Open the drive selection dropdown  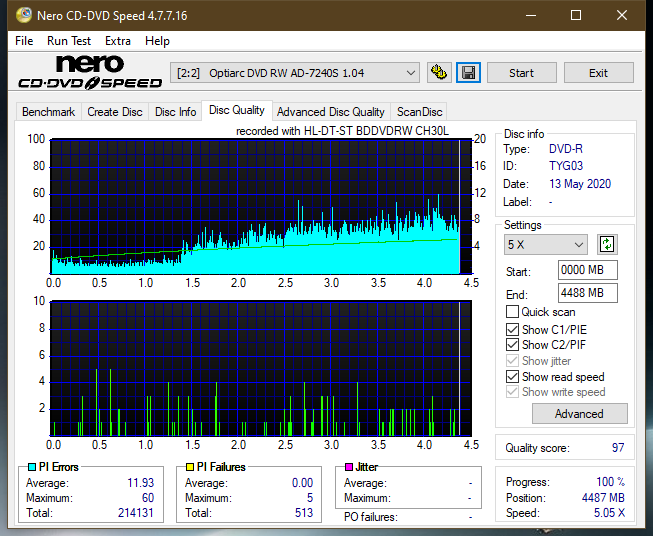point(295,73)
